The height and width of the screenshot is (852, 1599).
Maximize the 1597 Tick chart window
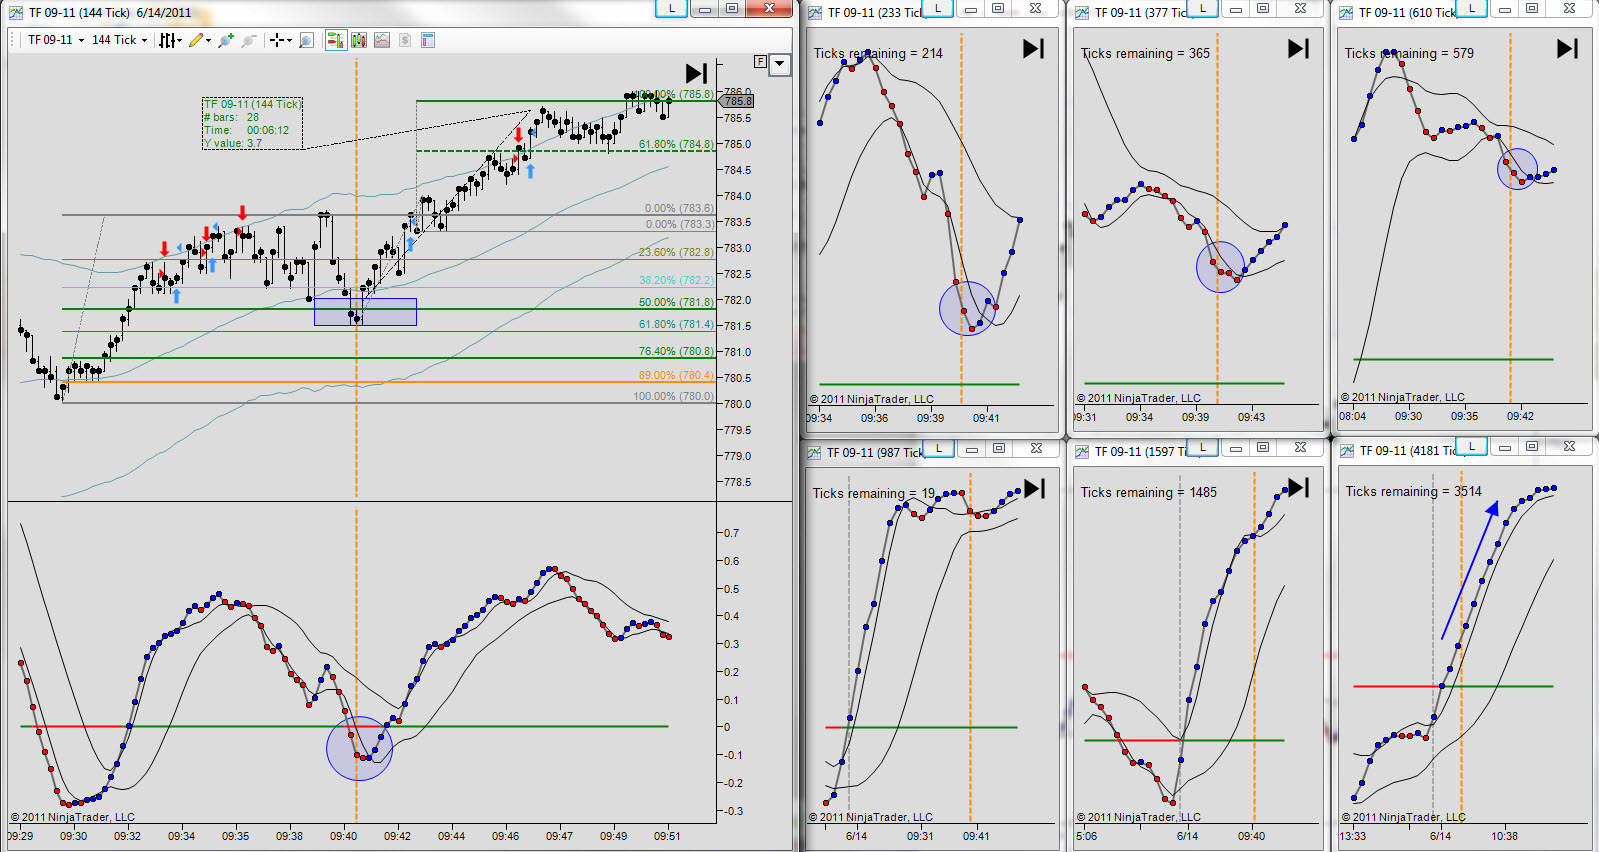(1264, 447)
